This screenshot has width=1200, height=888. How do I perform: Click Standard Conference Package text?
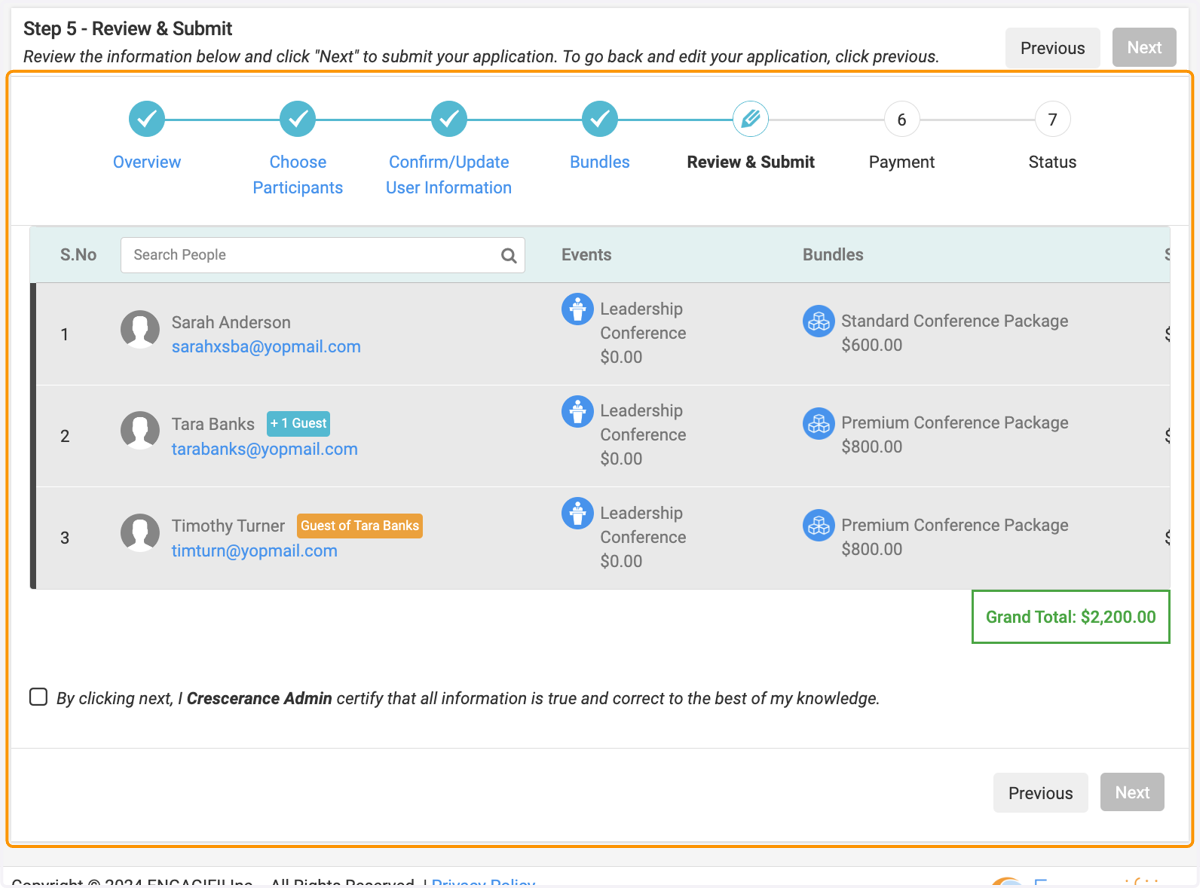(x=954, y=321)
